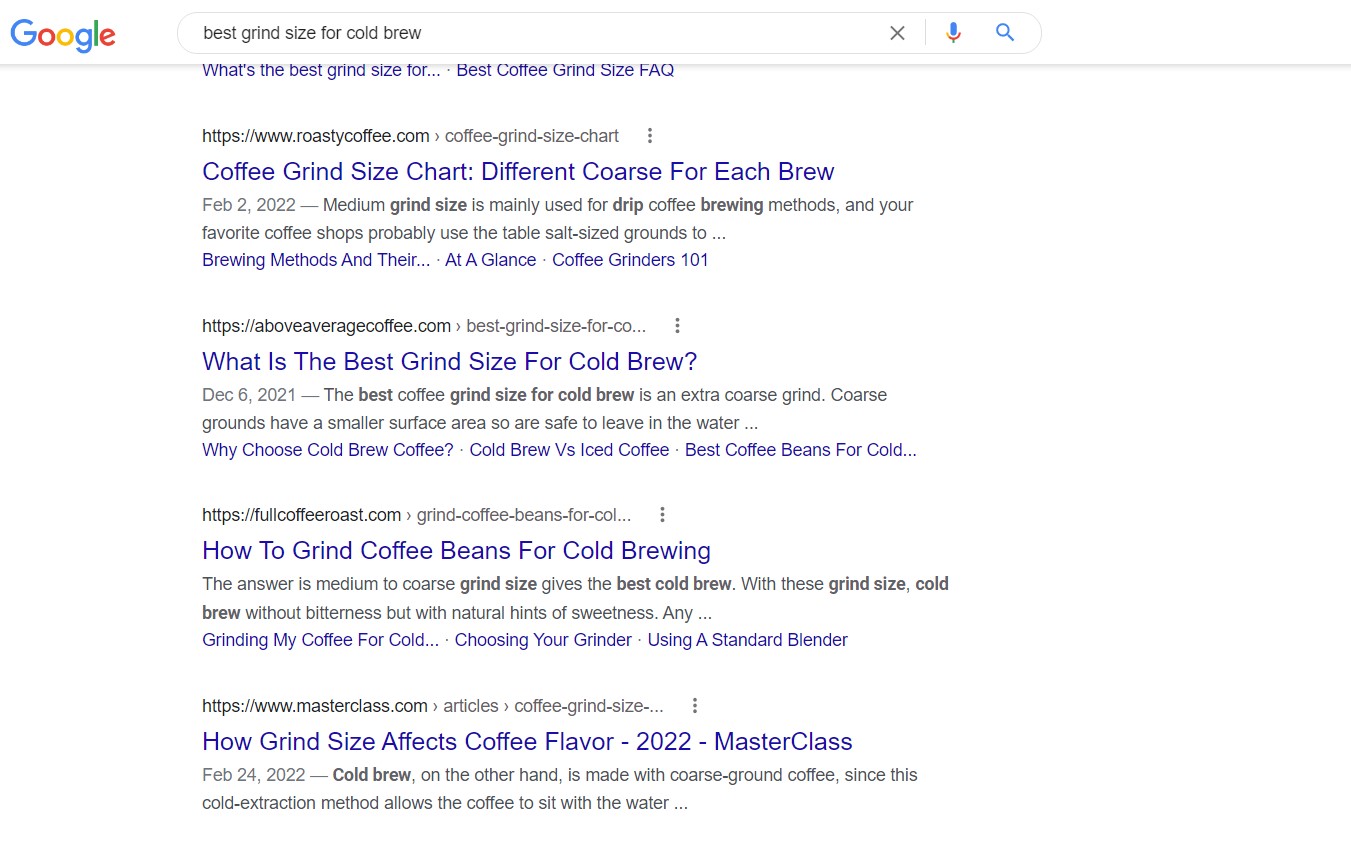Follow "Grinding My Coffee For Cold..." sitelink
This screenshot has width=1351, height=850.
(320, 640)
